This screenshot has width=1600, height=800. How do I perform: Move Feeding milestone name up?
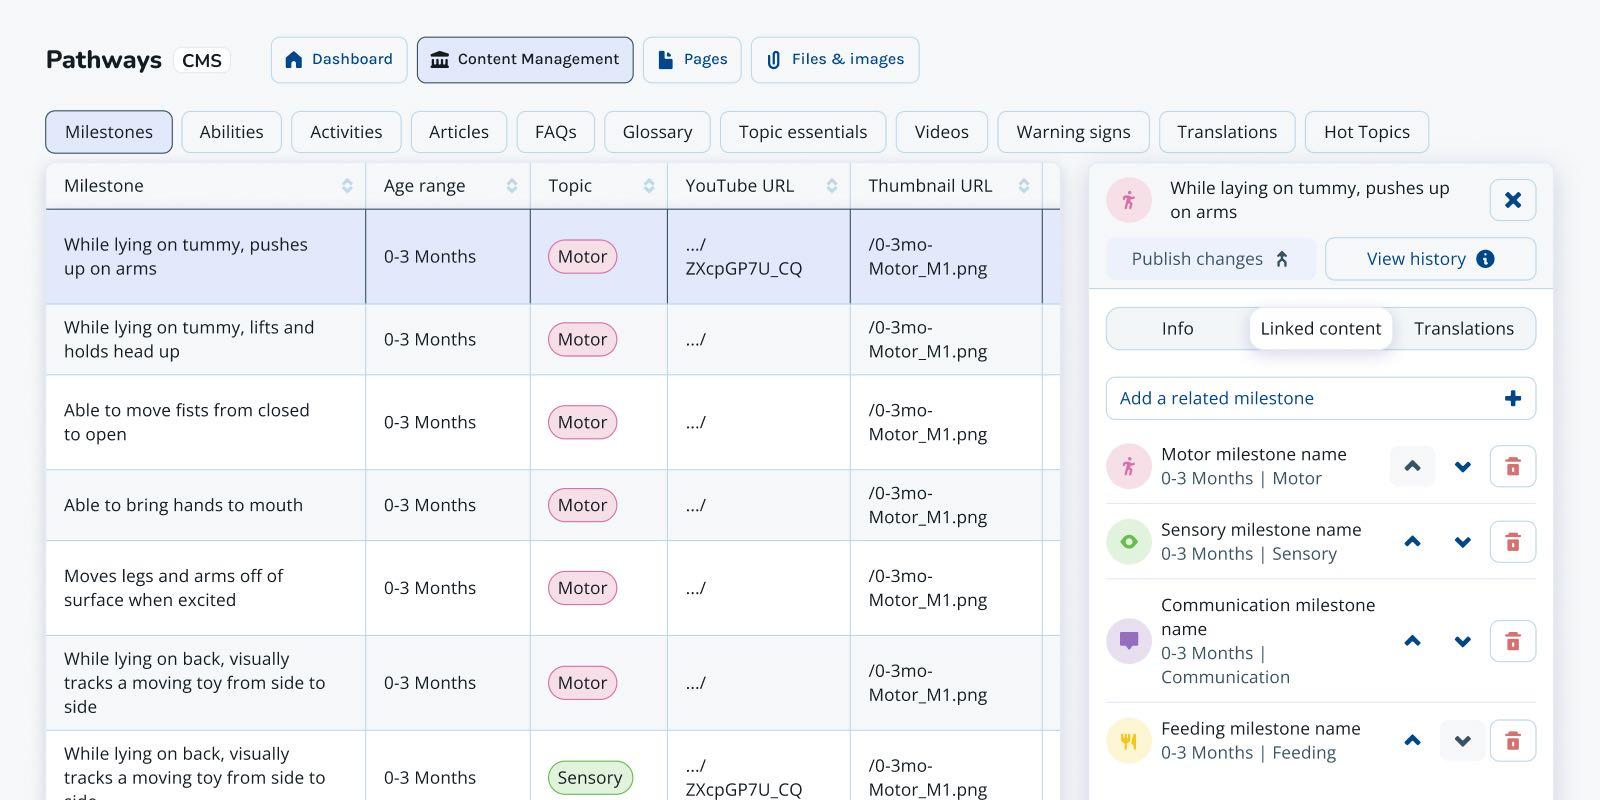(1412, 741)
